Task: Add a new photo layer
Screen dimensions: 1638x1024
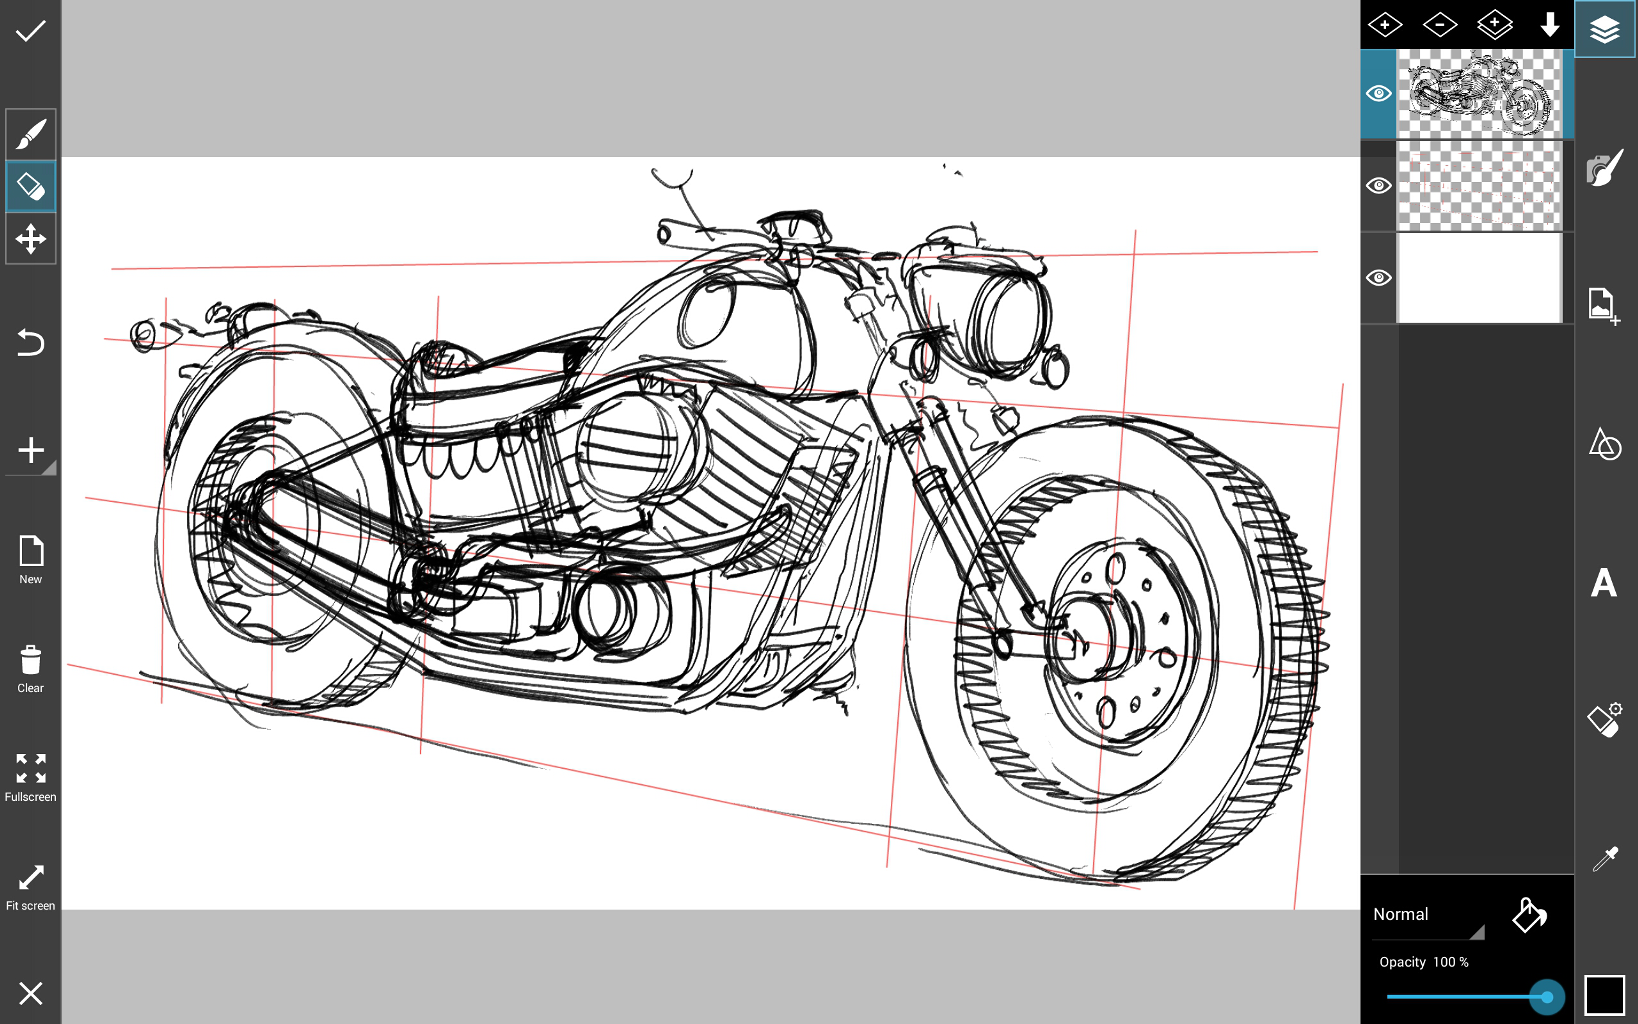Action: click(1604, 306)
